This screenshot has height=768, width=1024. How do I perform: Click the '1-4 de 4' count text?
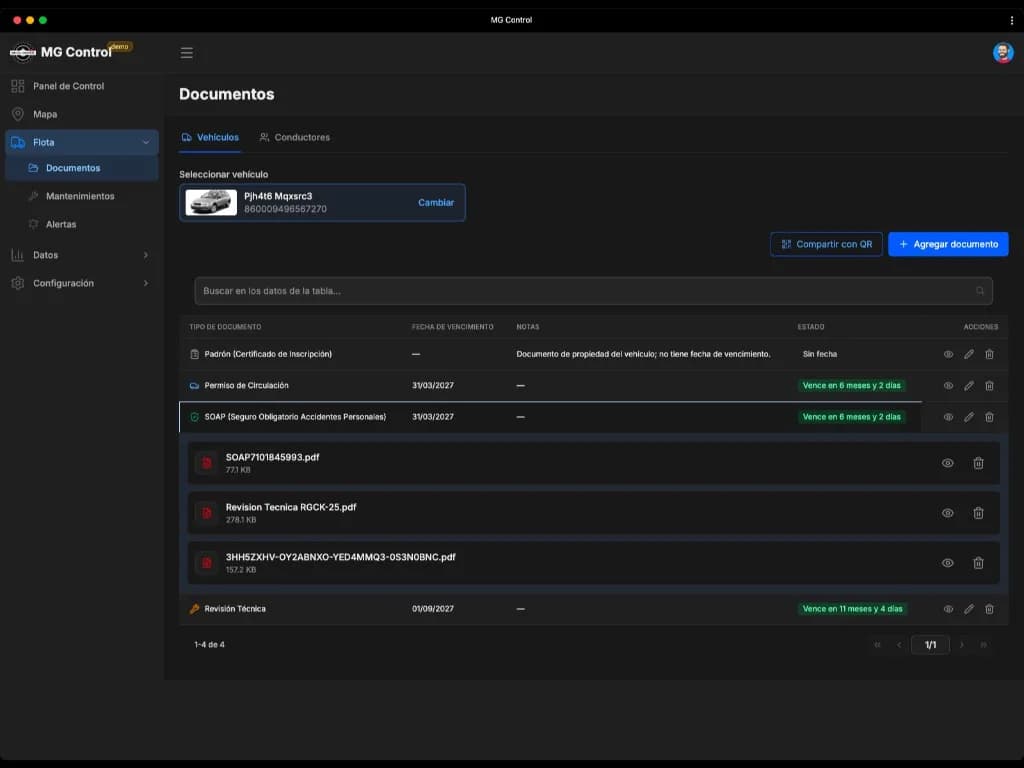(210, 645)
